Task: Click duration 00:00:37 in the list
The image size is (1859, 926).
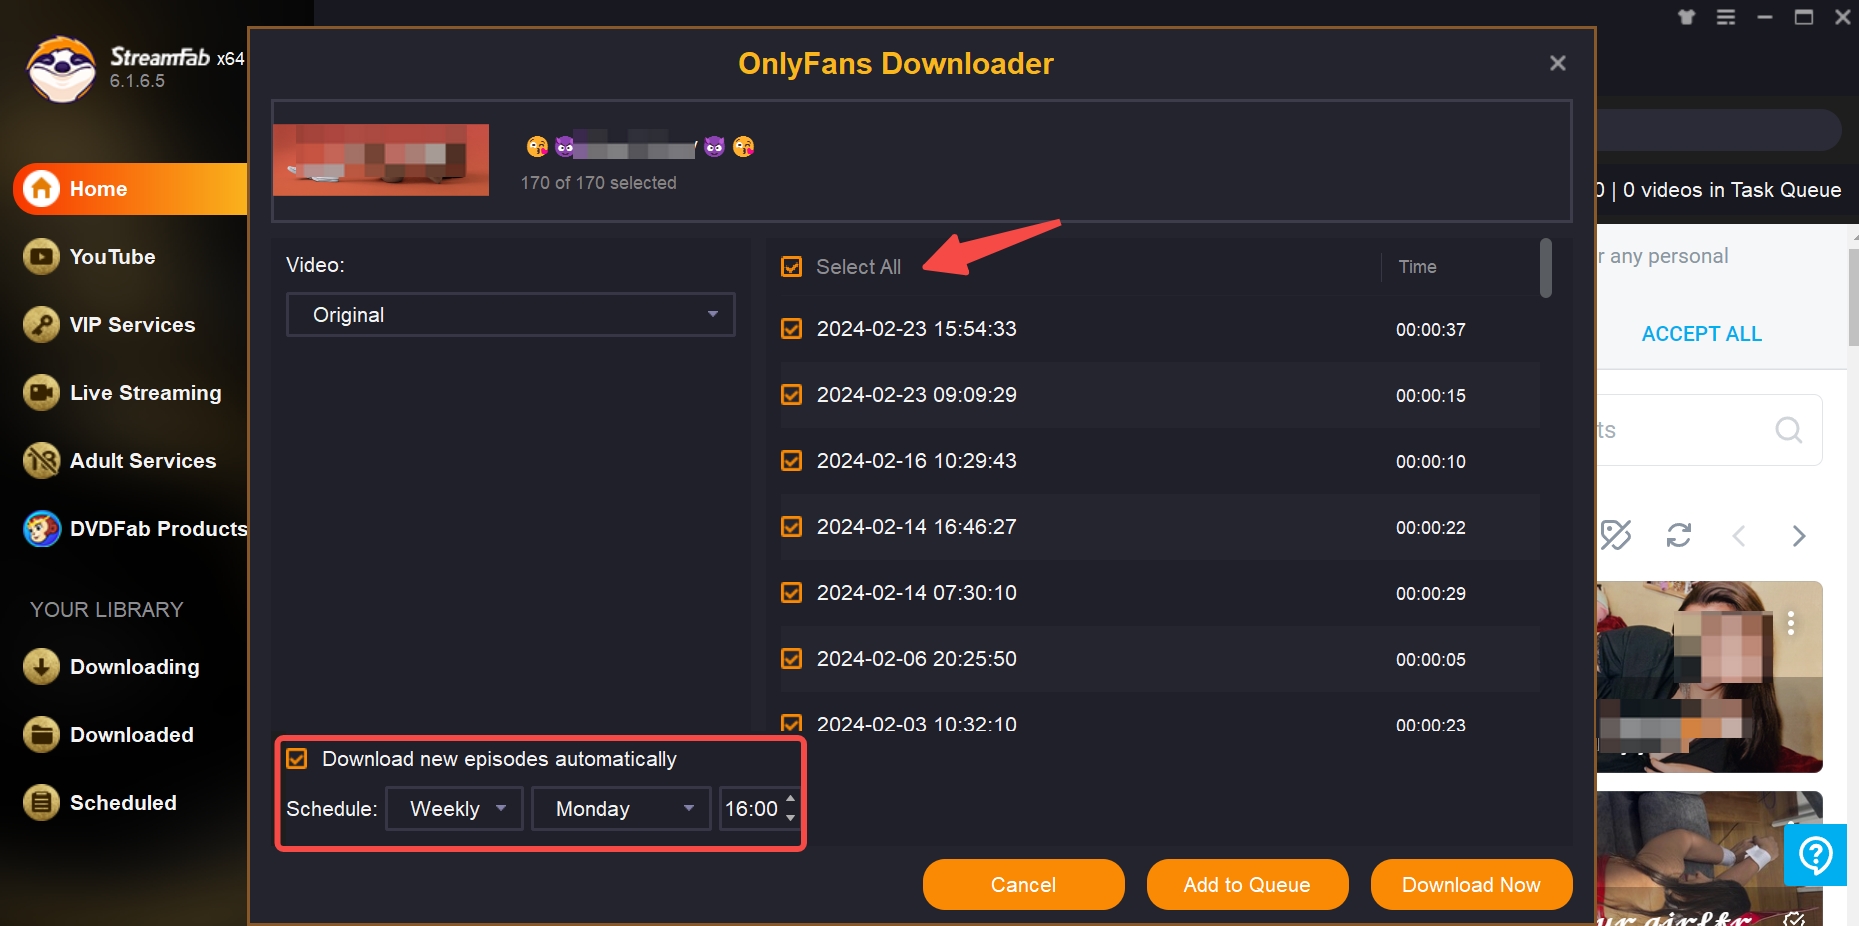Action: [x=1431, y=330]
